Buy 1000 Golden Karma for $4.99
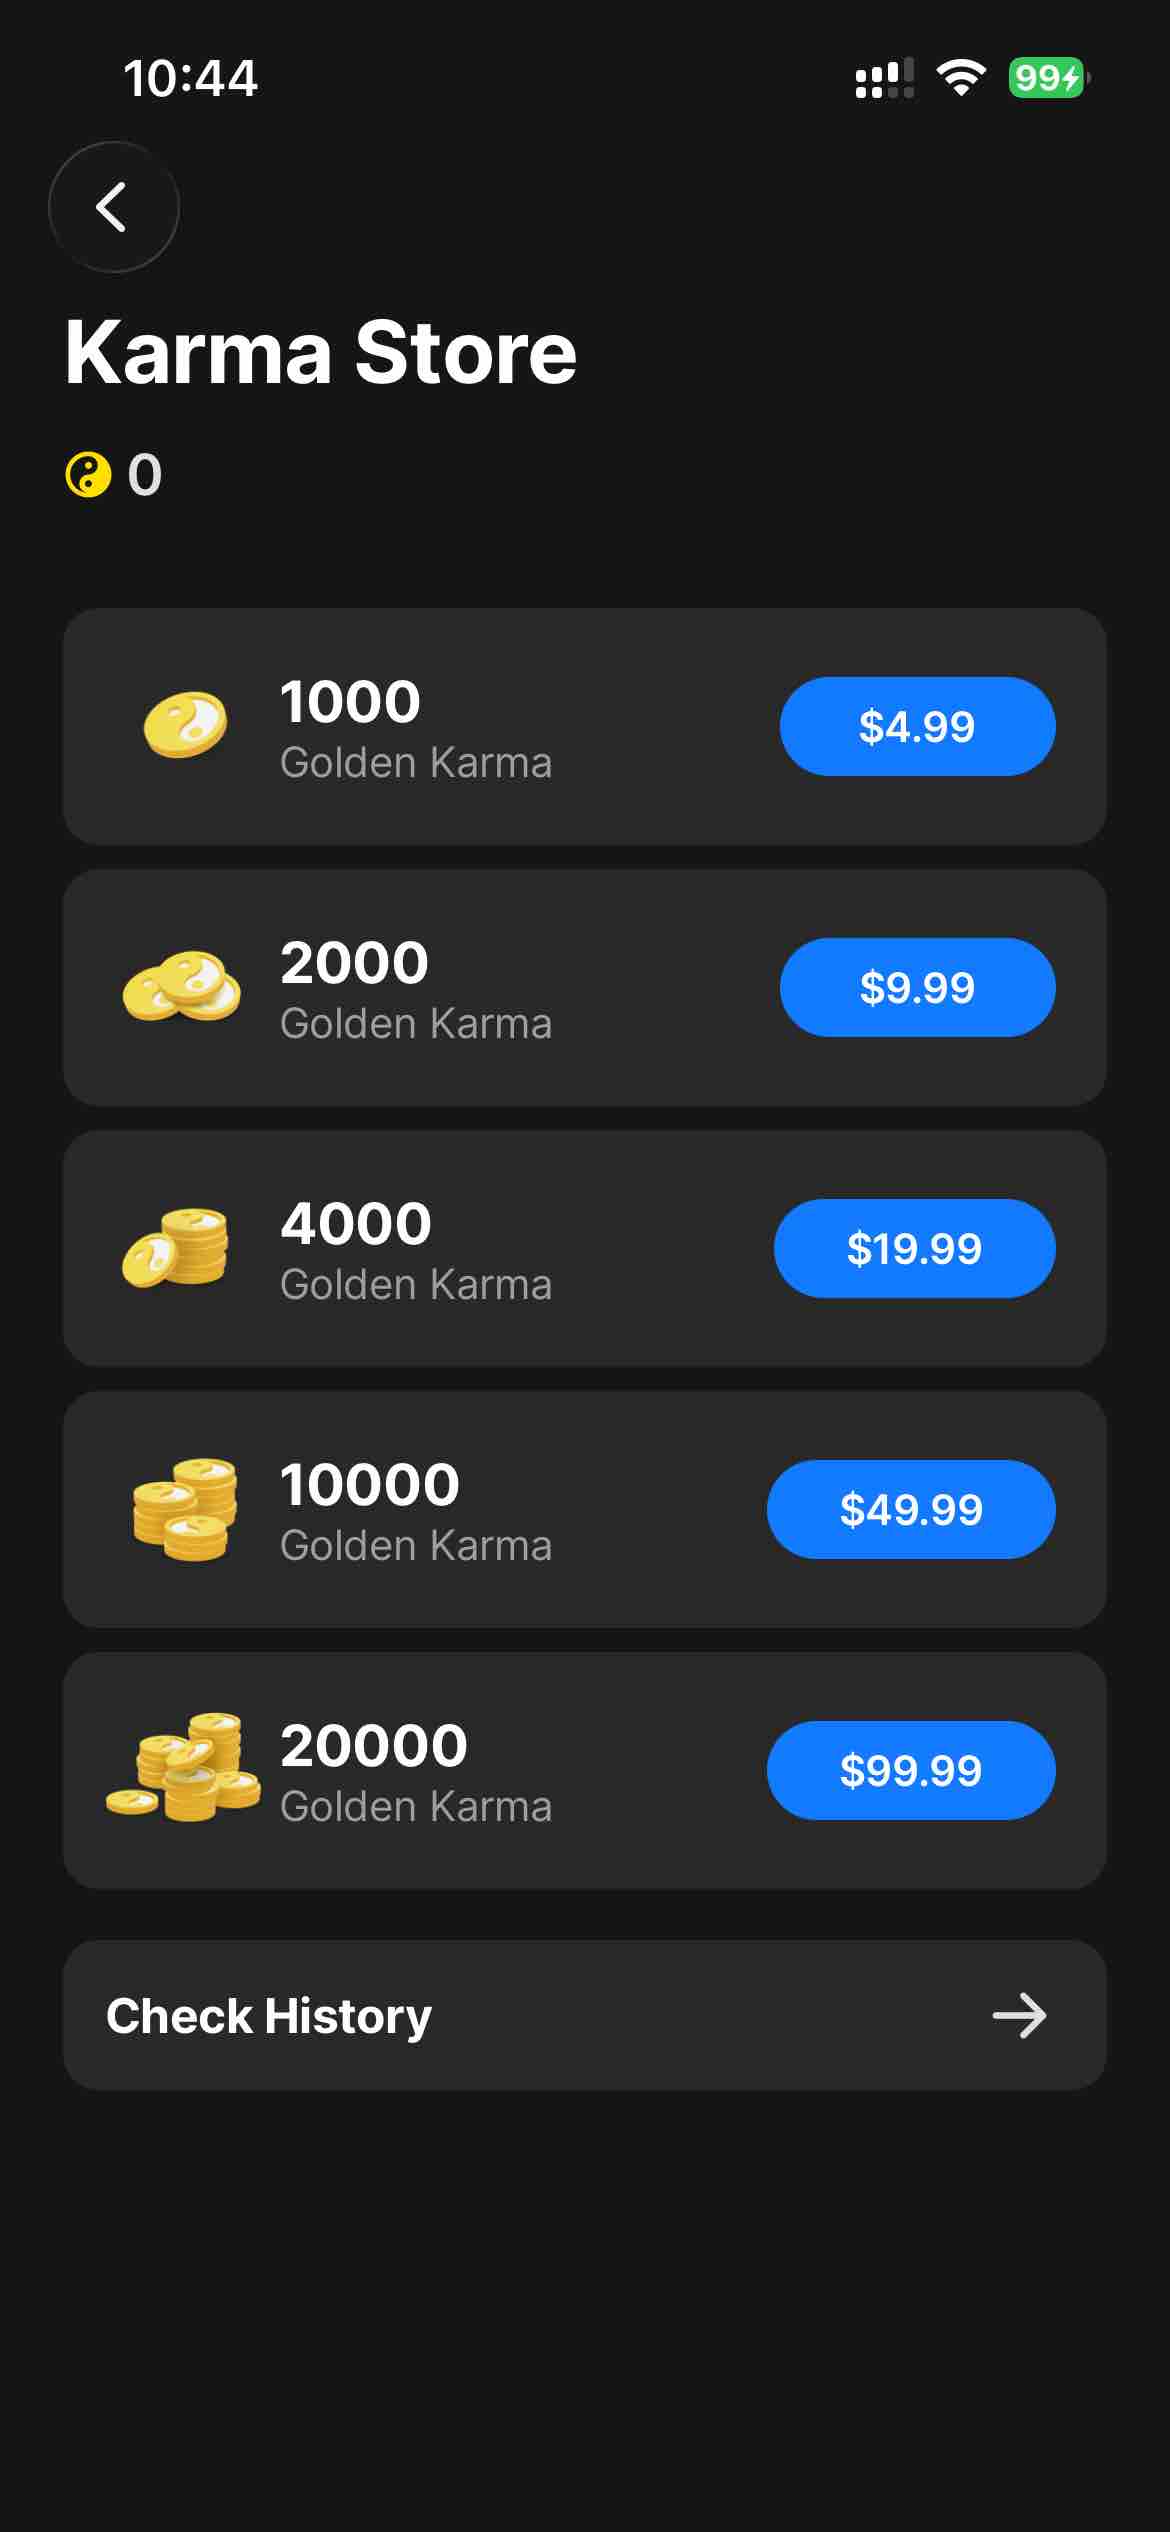 917,727
